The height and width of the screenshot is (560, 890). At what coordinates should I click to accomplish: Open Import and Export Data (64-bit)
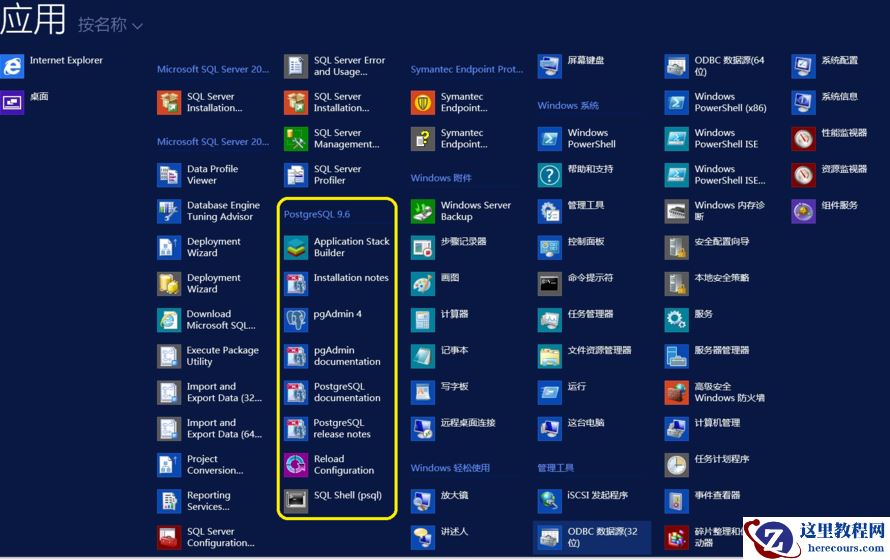pos(210,429)
